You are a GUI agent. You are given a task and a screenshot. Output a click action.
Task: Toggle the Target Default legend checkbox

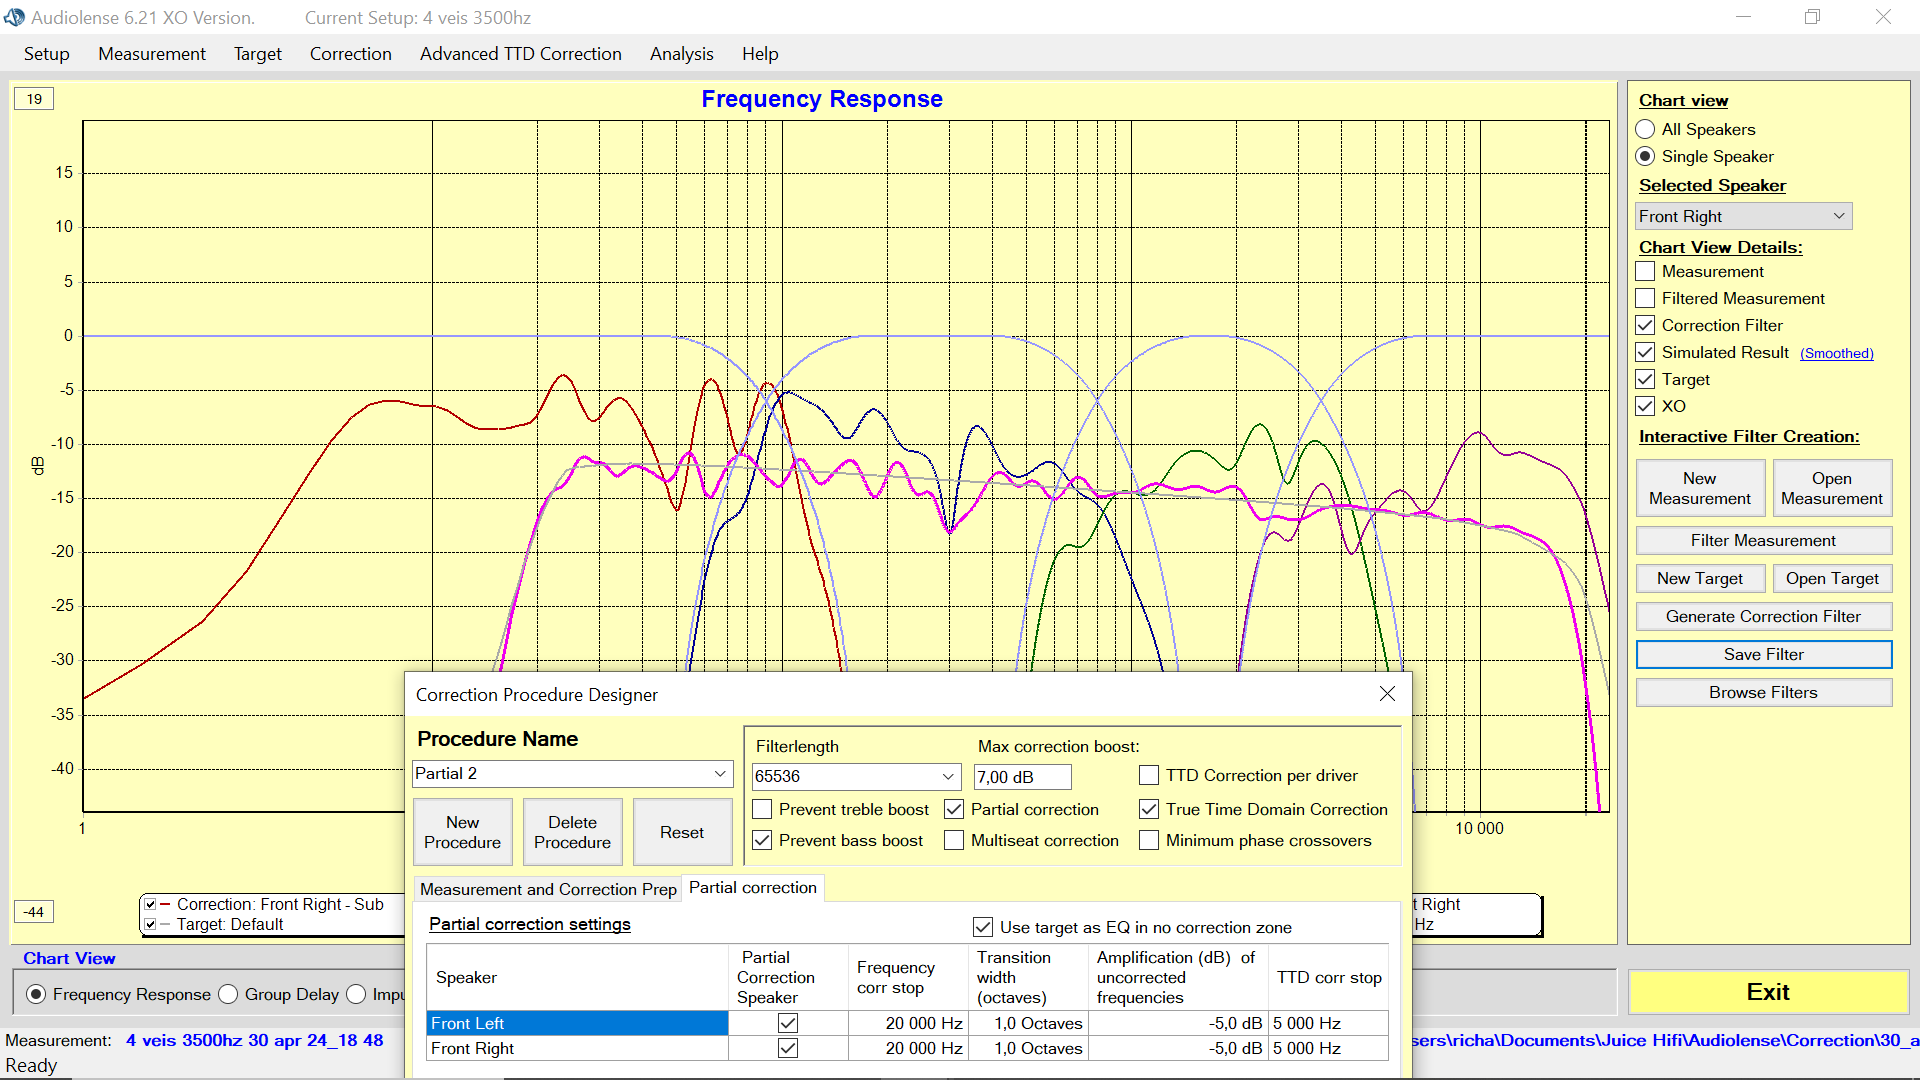[151, 924]
